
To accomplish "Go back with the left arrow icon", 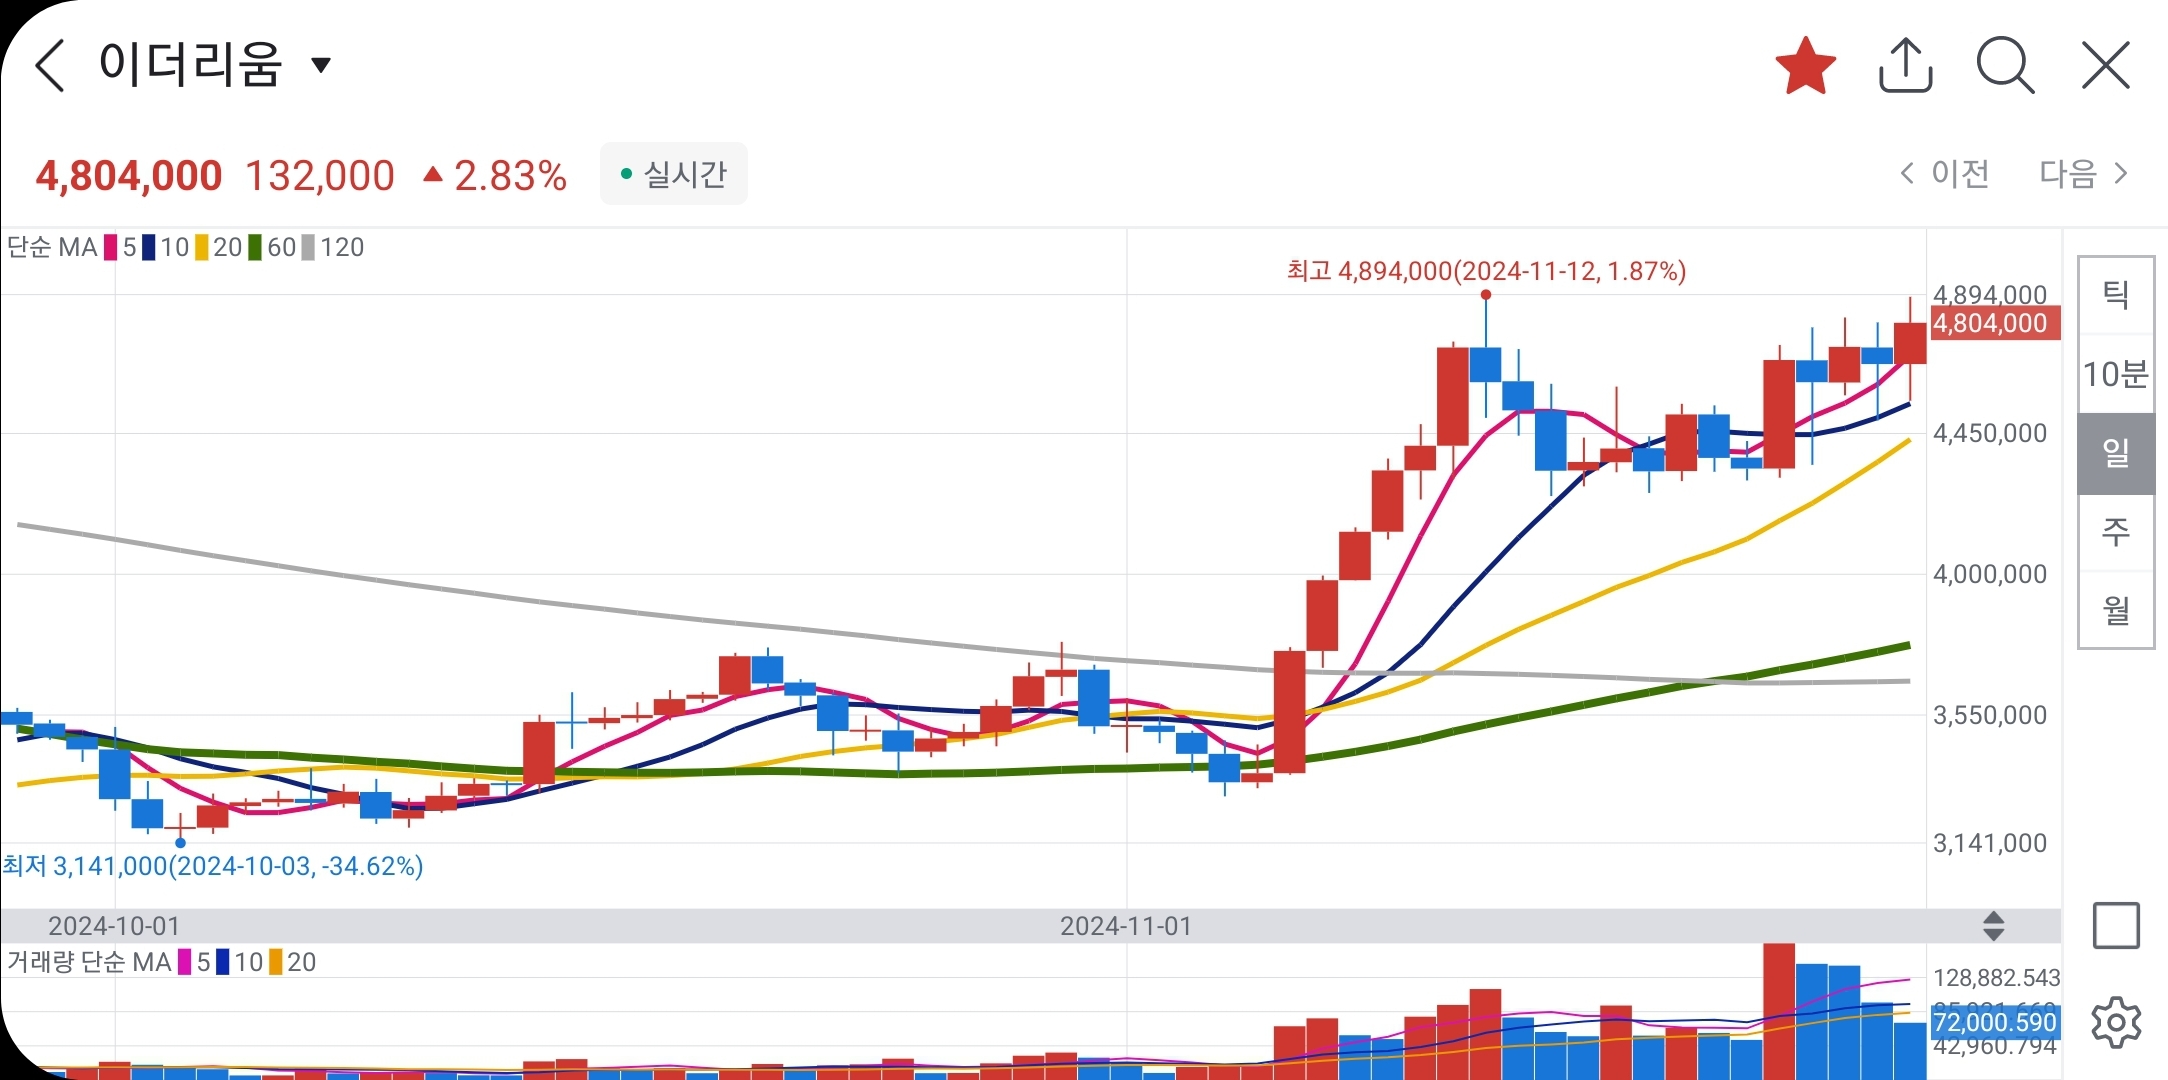I will [x=50, y=66].
